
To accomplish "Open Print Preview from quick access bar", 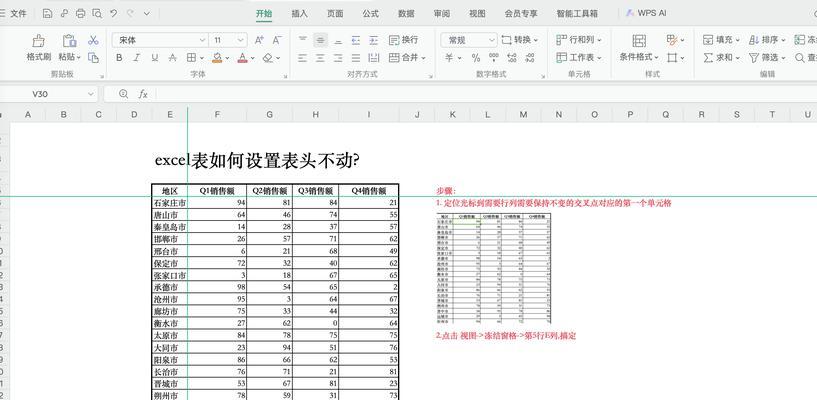I will point(97,14).
